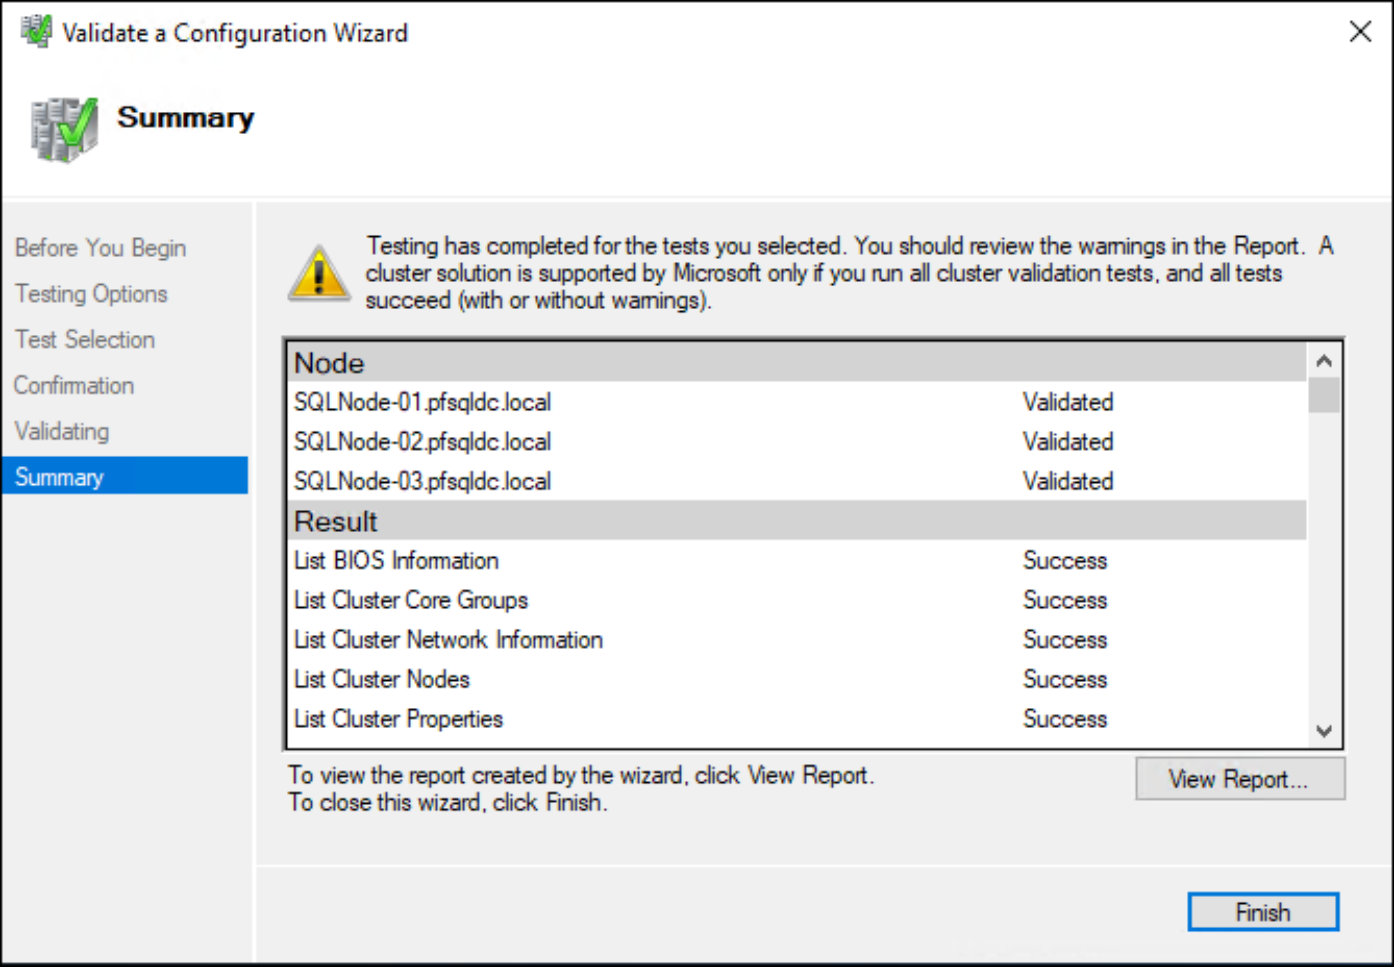Click the wizard title bar icon
1394x967 pixels.
click(37, 32)
